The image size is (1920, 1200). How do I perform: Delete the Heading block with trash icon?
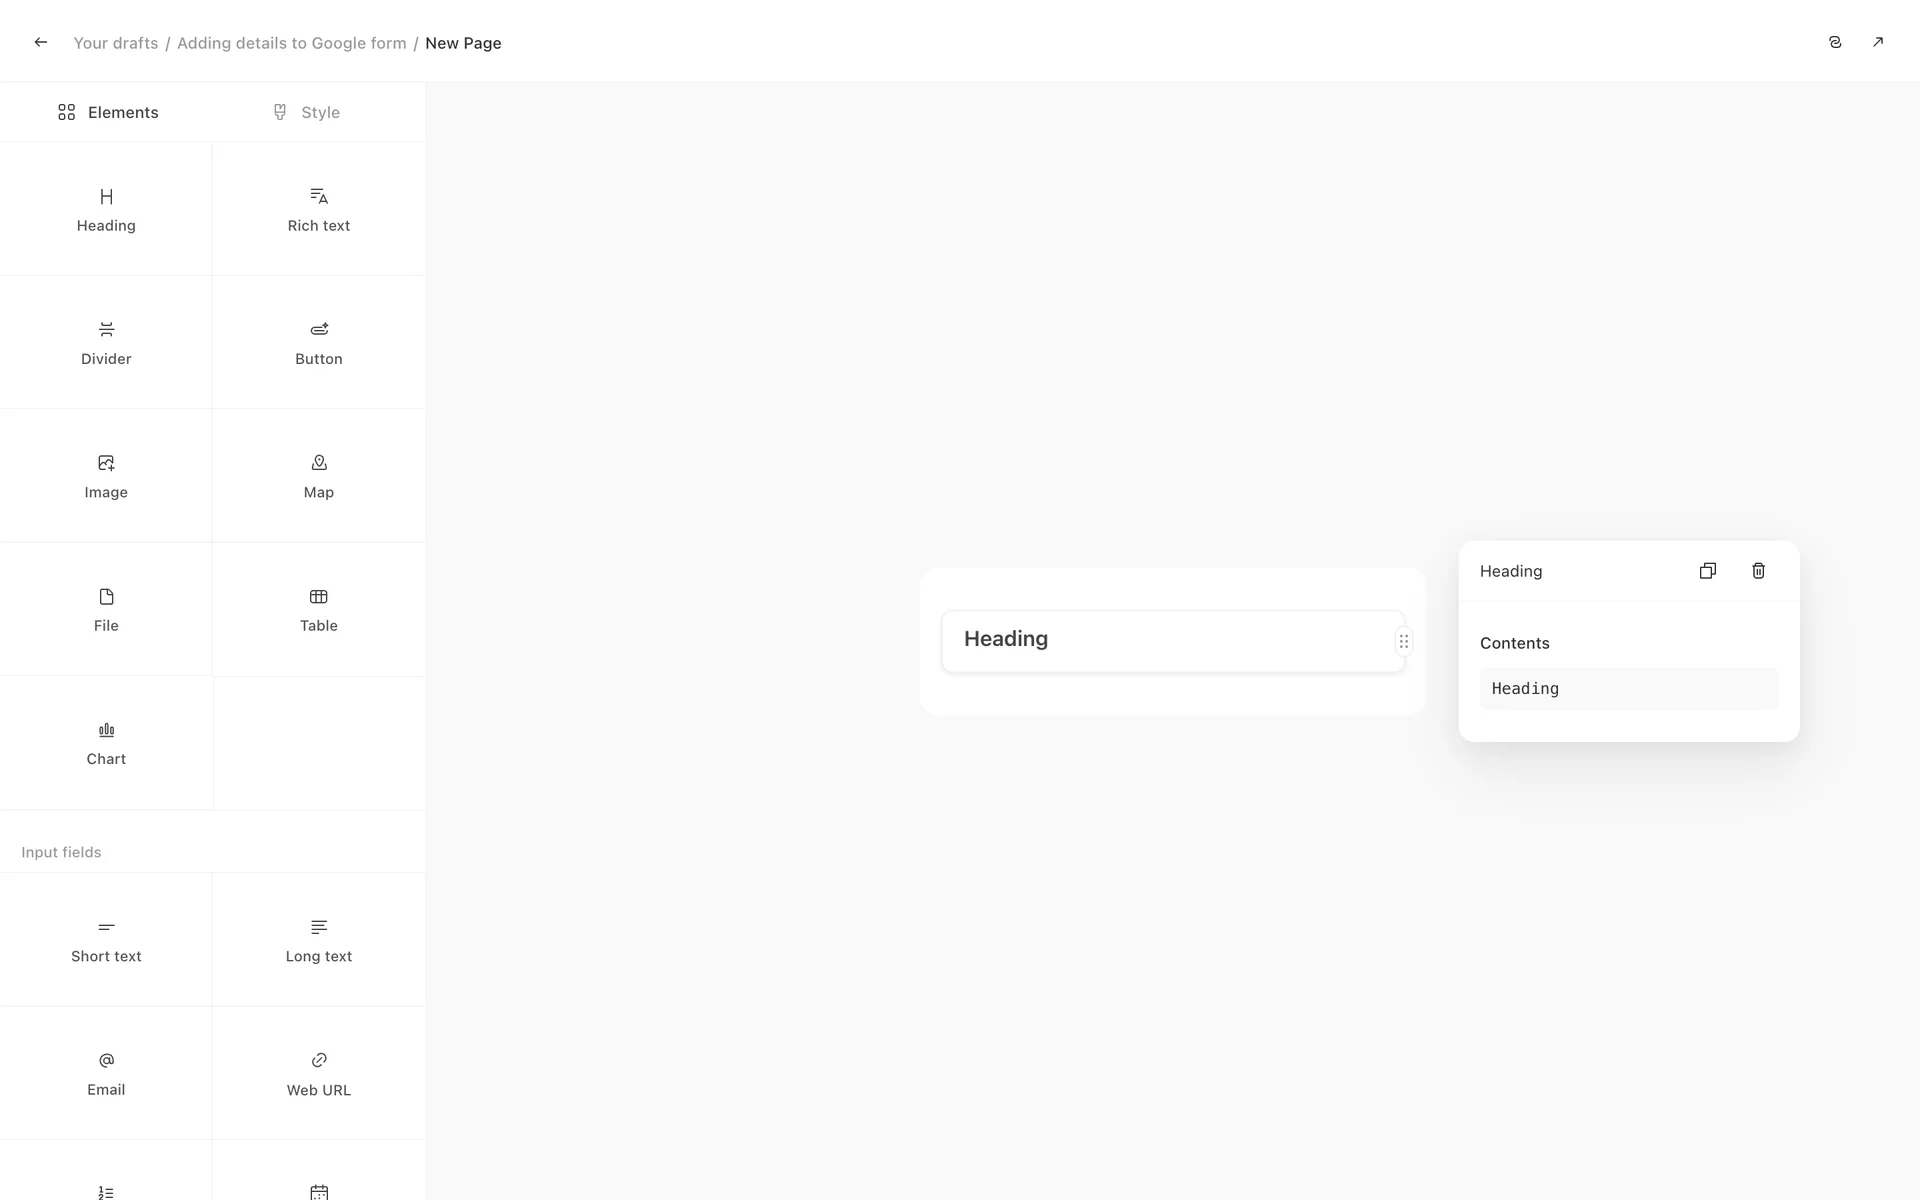point(1758,571)
